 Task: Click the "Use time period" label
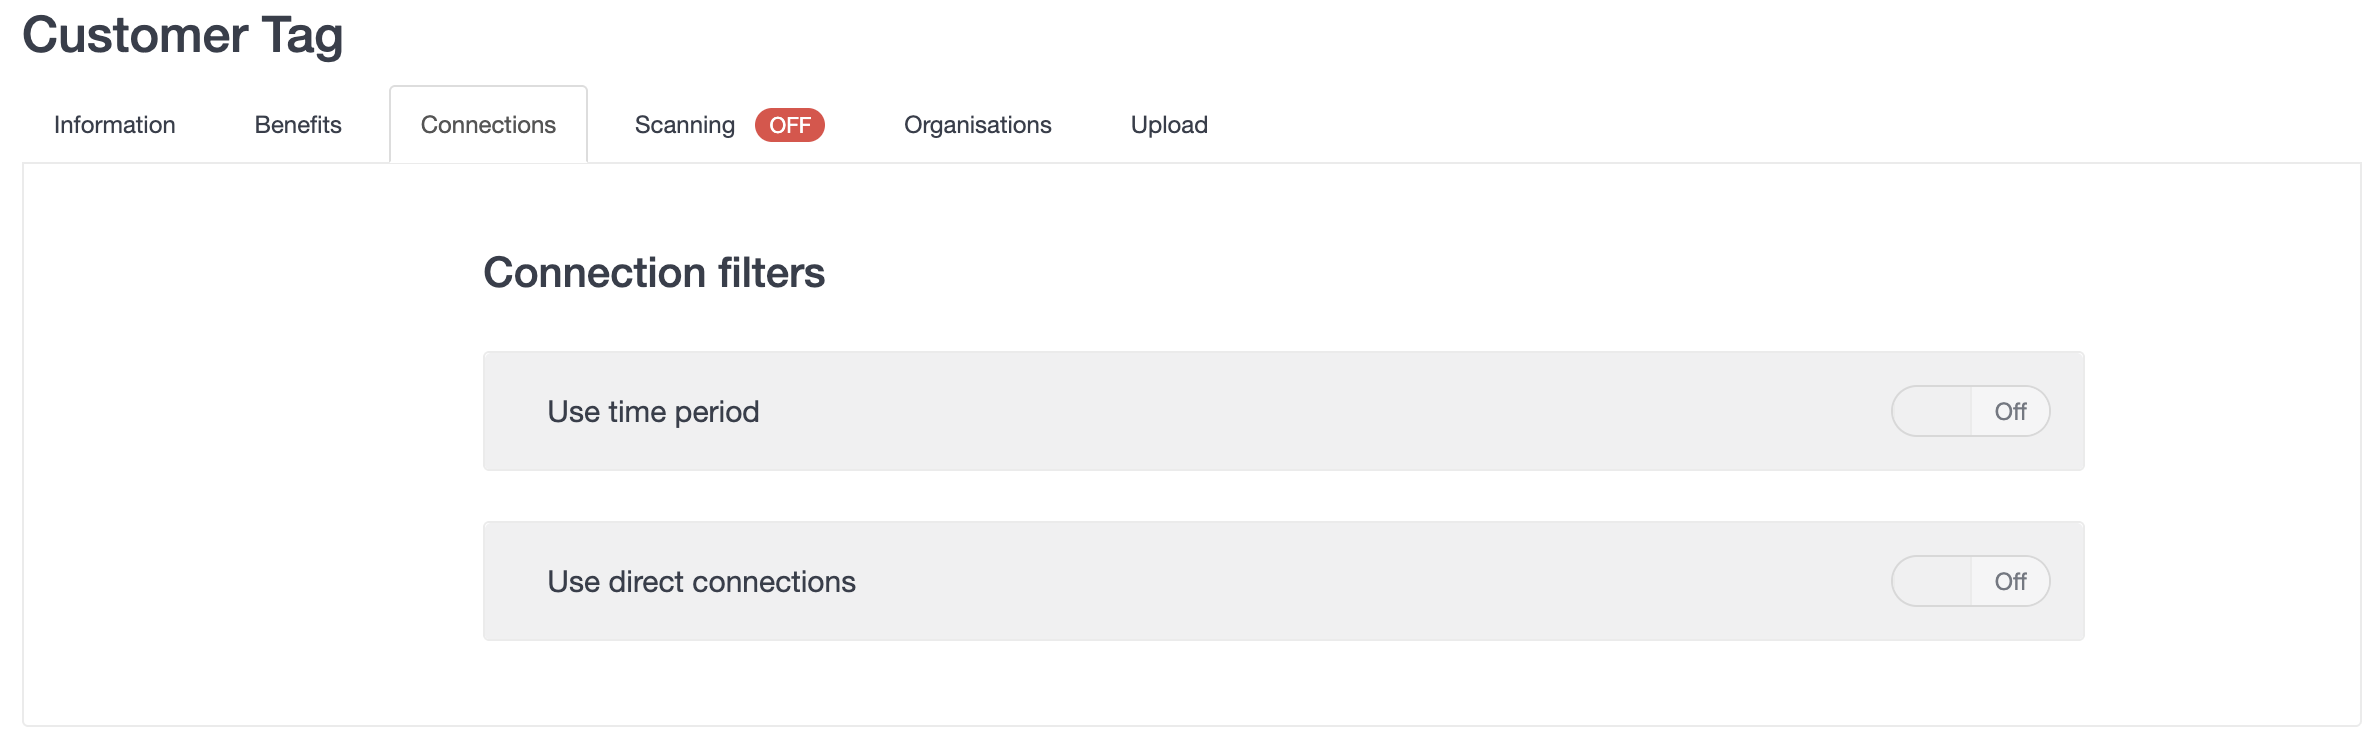point(653,412)
